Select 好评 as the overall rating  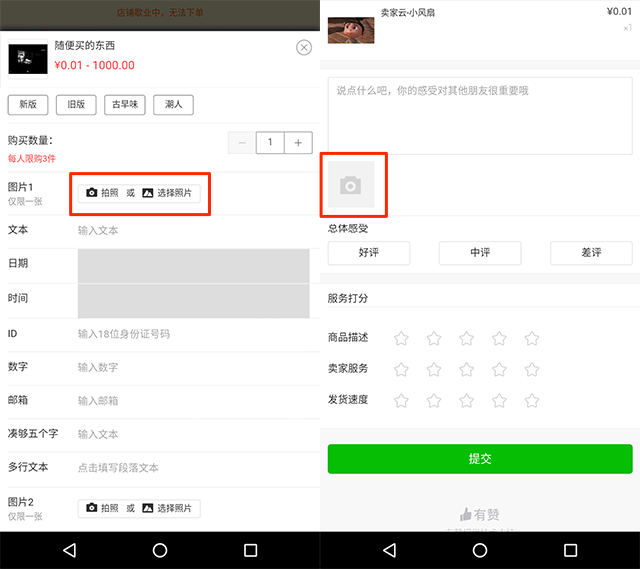coord(369,253)
